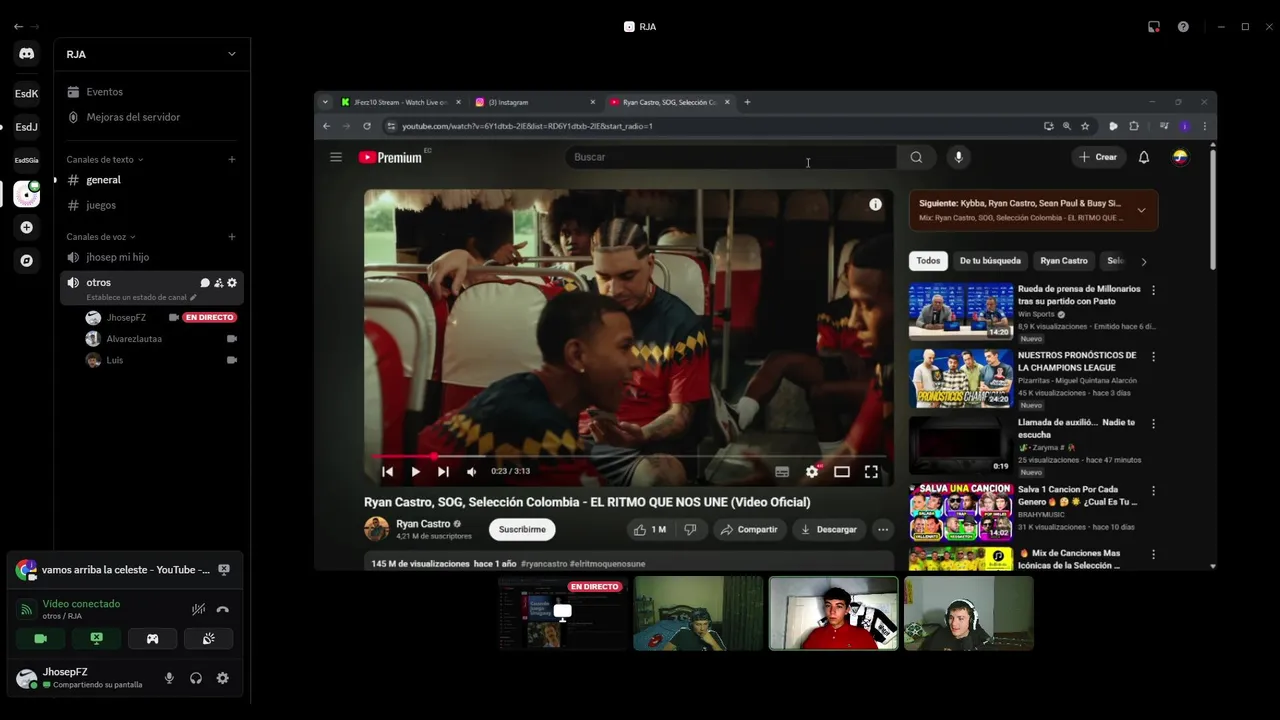Create a channel in Canales de voz
This screenshot has height=720, width=1280.
click(x=232, y=237)
